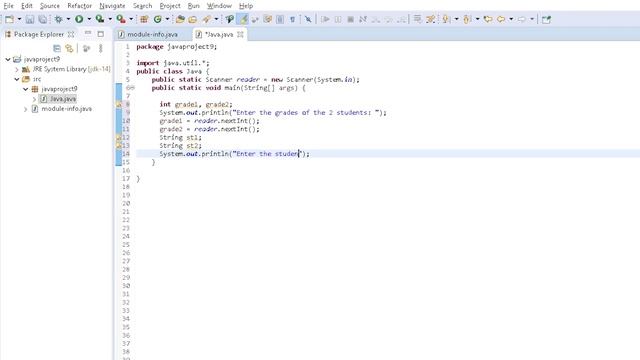Collapse the javaproject9 package node
Image resolution: width=640 pixels, height=360 pixels.
[x=25, y=89]
